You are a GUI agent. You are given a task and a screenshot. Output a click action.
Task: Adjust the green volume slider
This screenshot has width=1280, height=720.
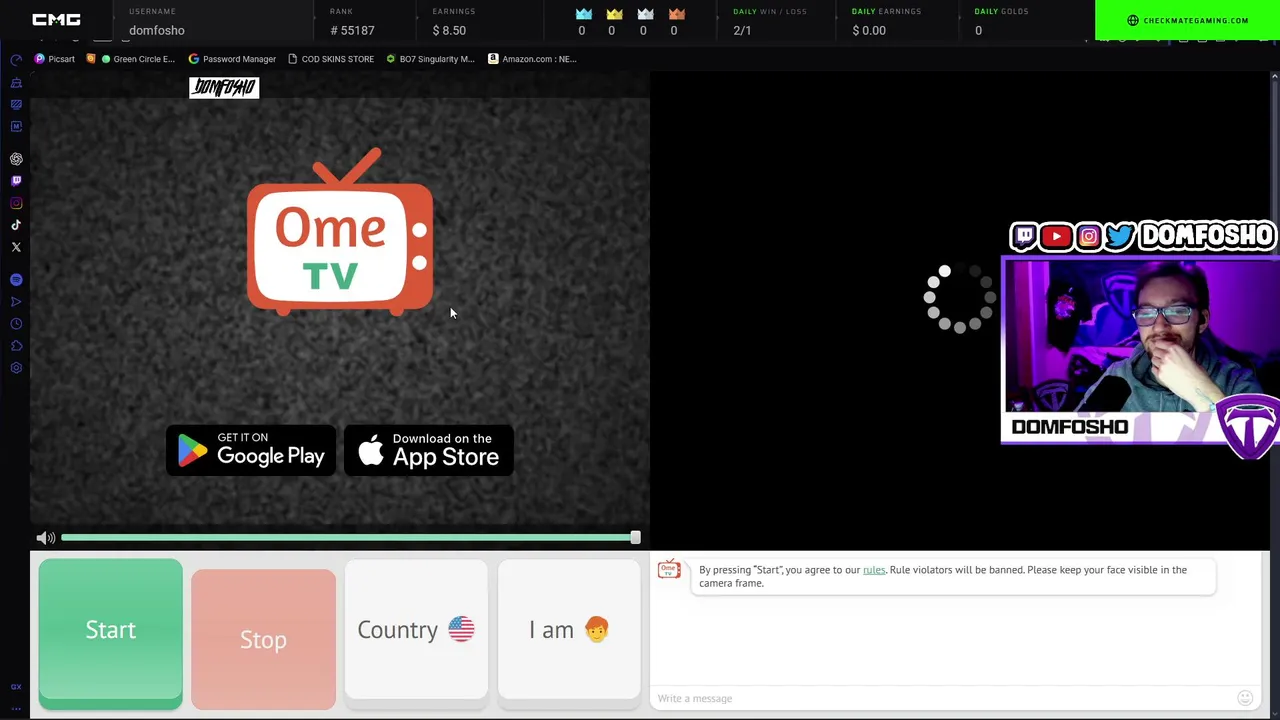pos(350,538)
